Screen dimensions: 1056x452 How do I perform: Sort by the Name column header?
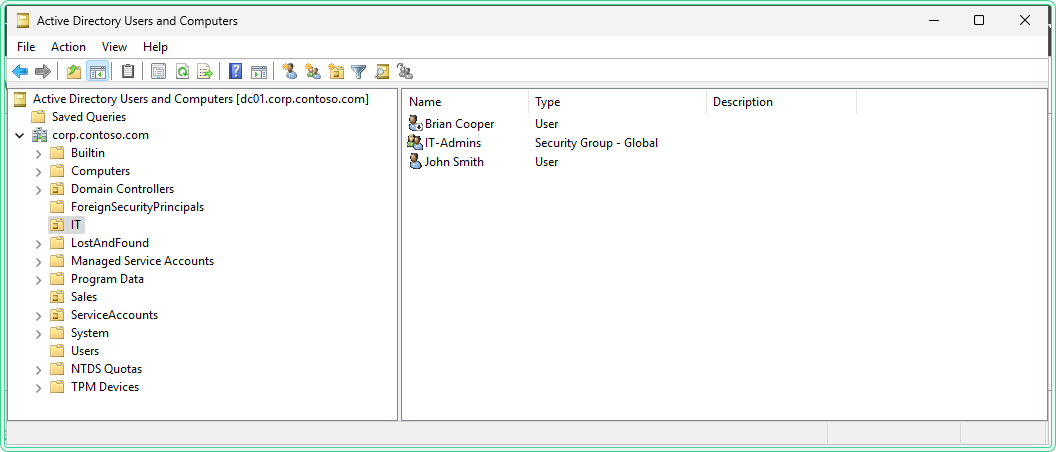[466, 102]
